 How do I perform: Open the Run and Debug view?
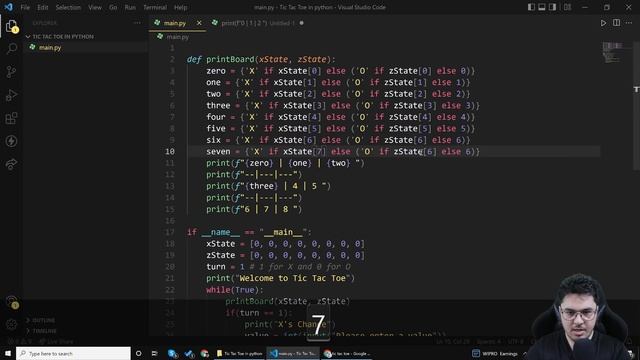[11, 95]
